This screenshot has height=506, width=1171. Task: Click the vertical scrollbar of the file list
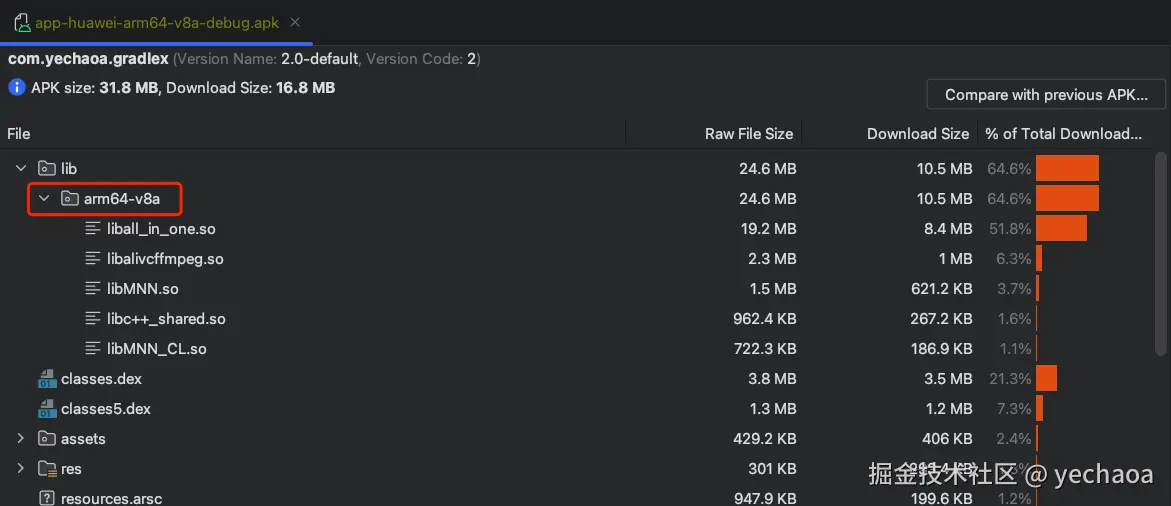[1160, 250]
